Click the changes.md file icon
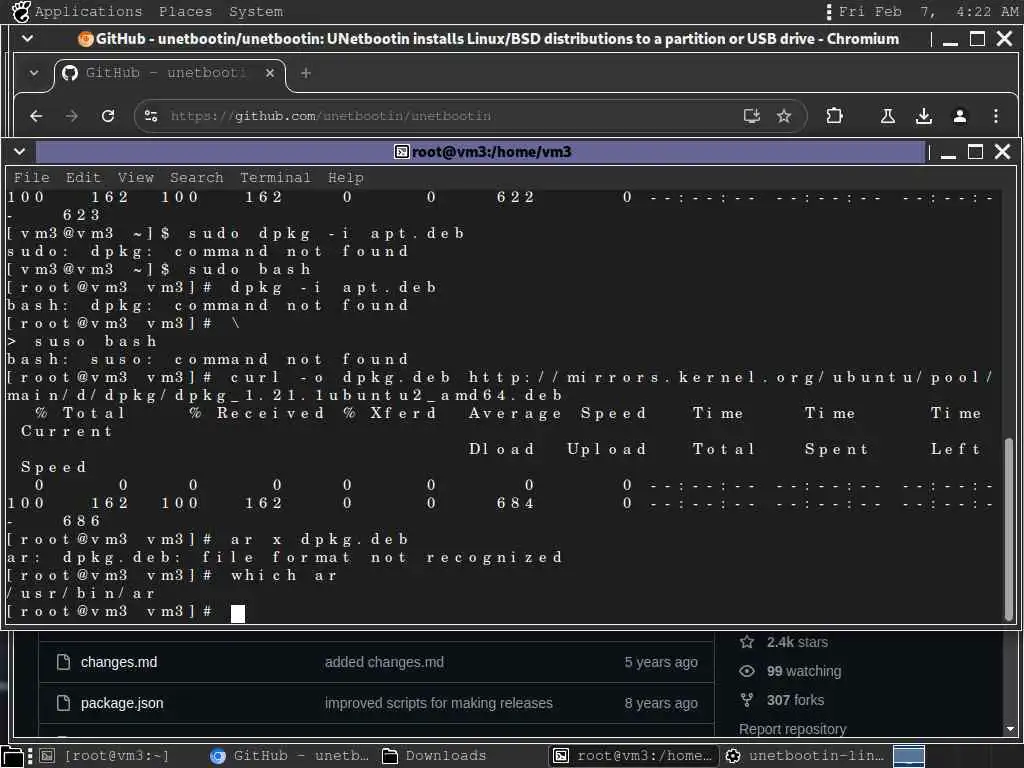This screenshot has height=768, width=1024. [63, 662]
